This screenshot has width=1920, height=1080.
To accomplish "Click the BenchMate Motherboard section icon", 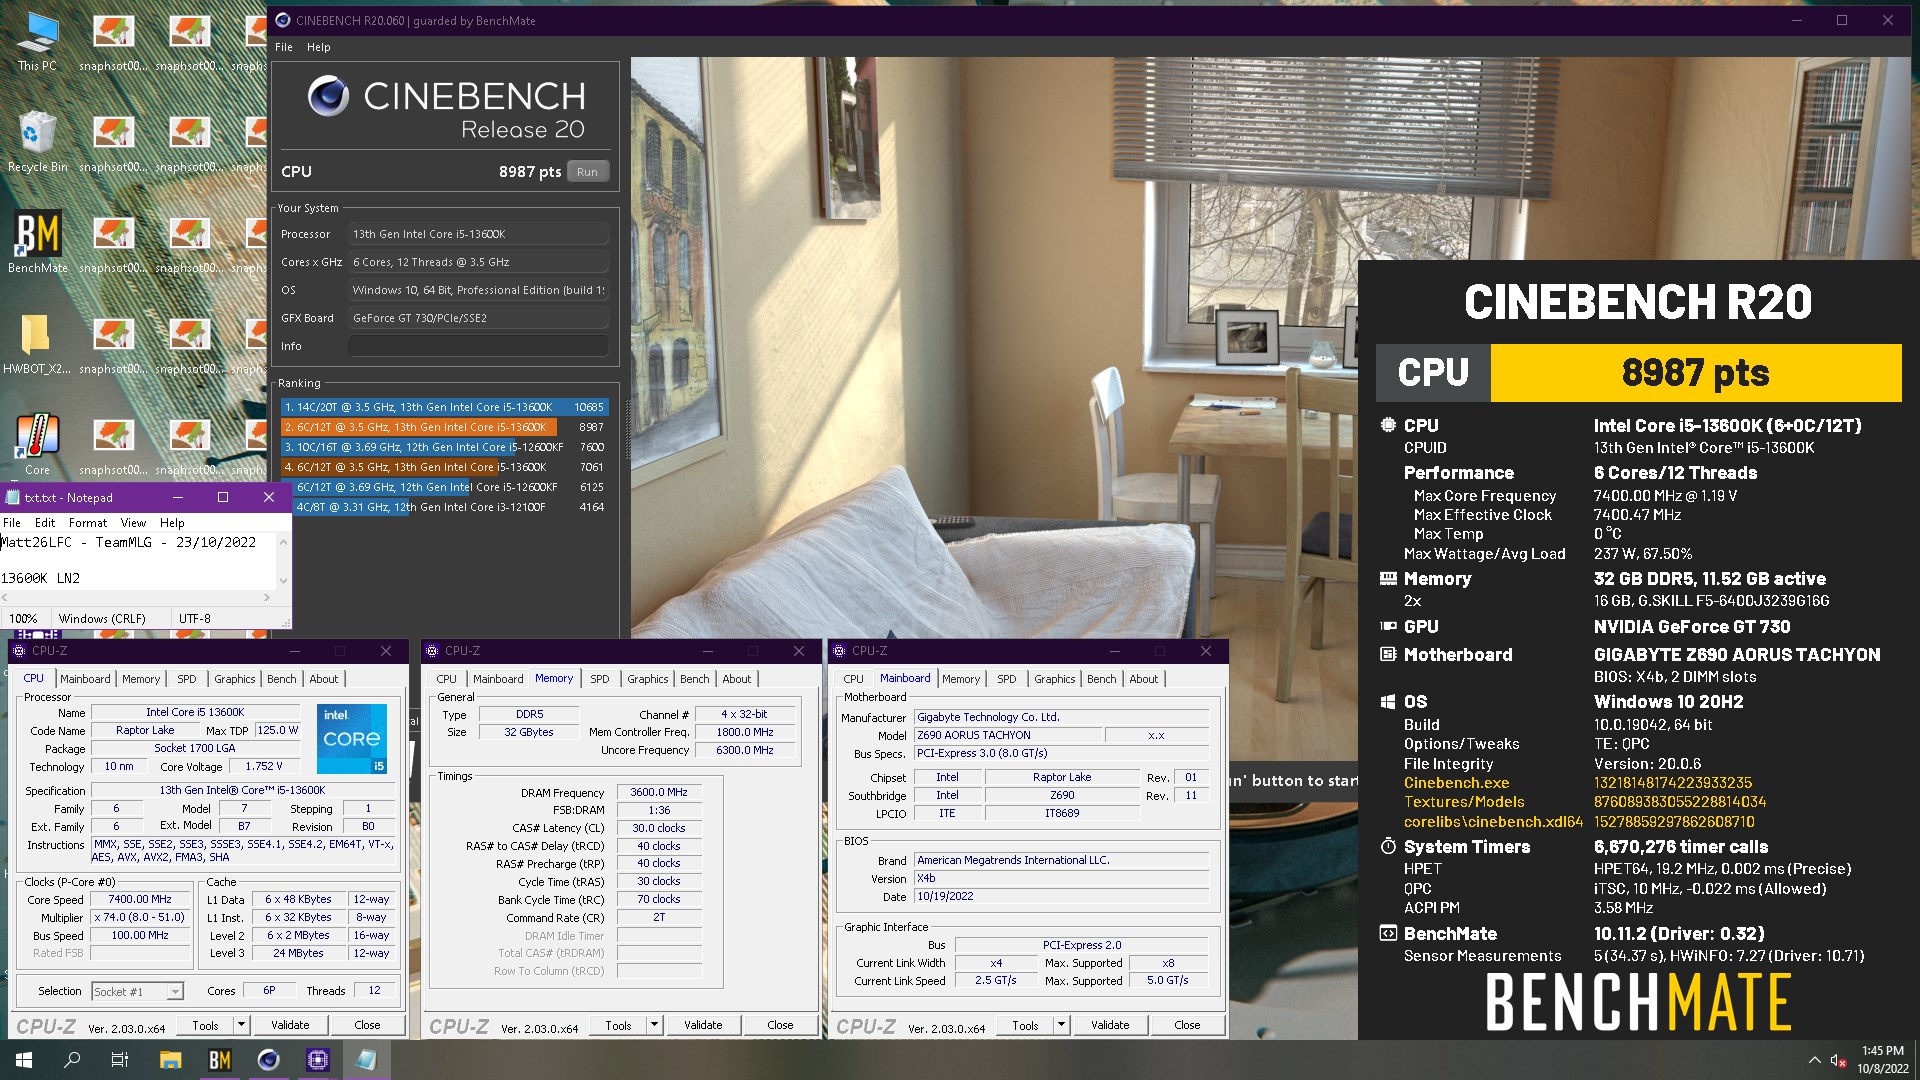I will coord(1388,654).
